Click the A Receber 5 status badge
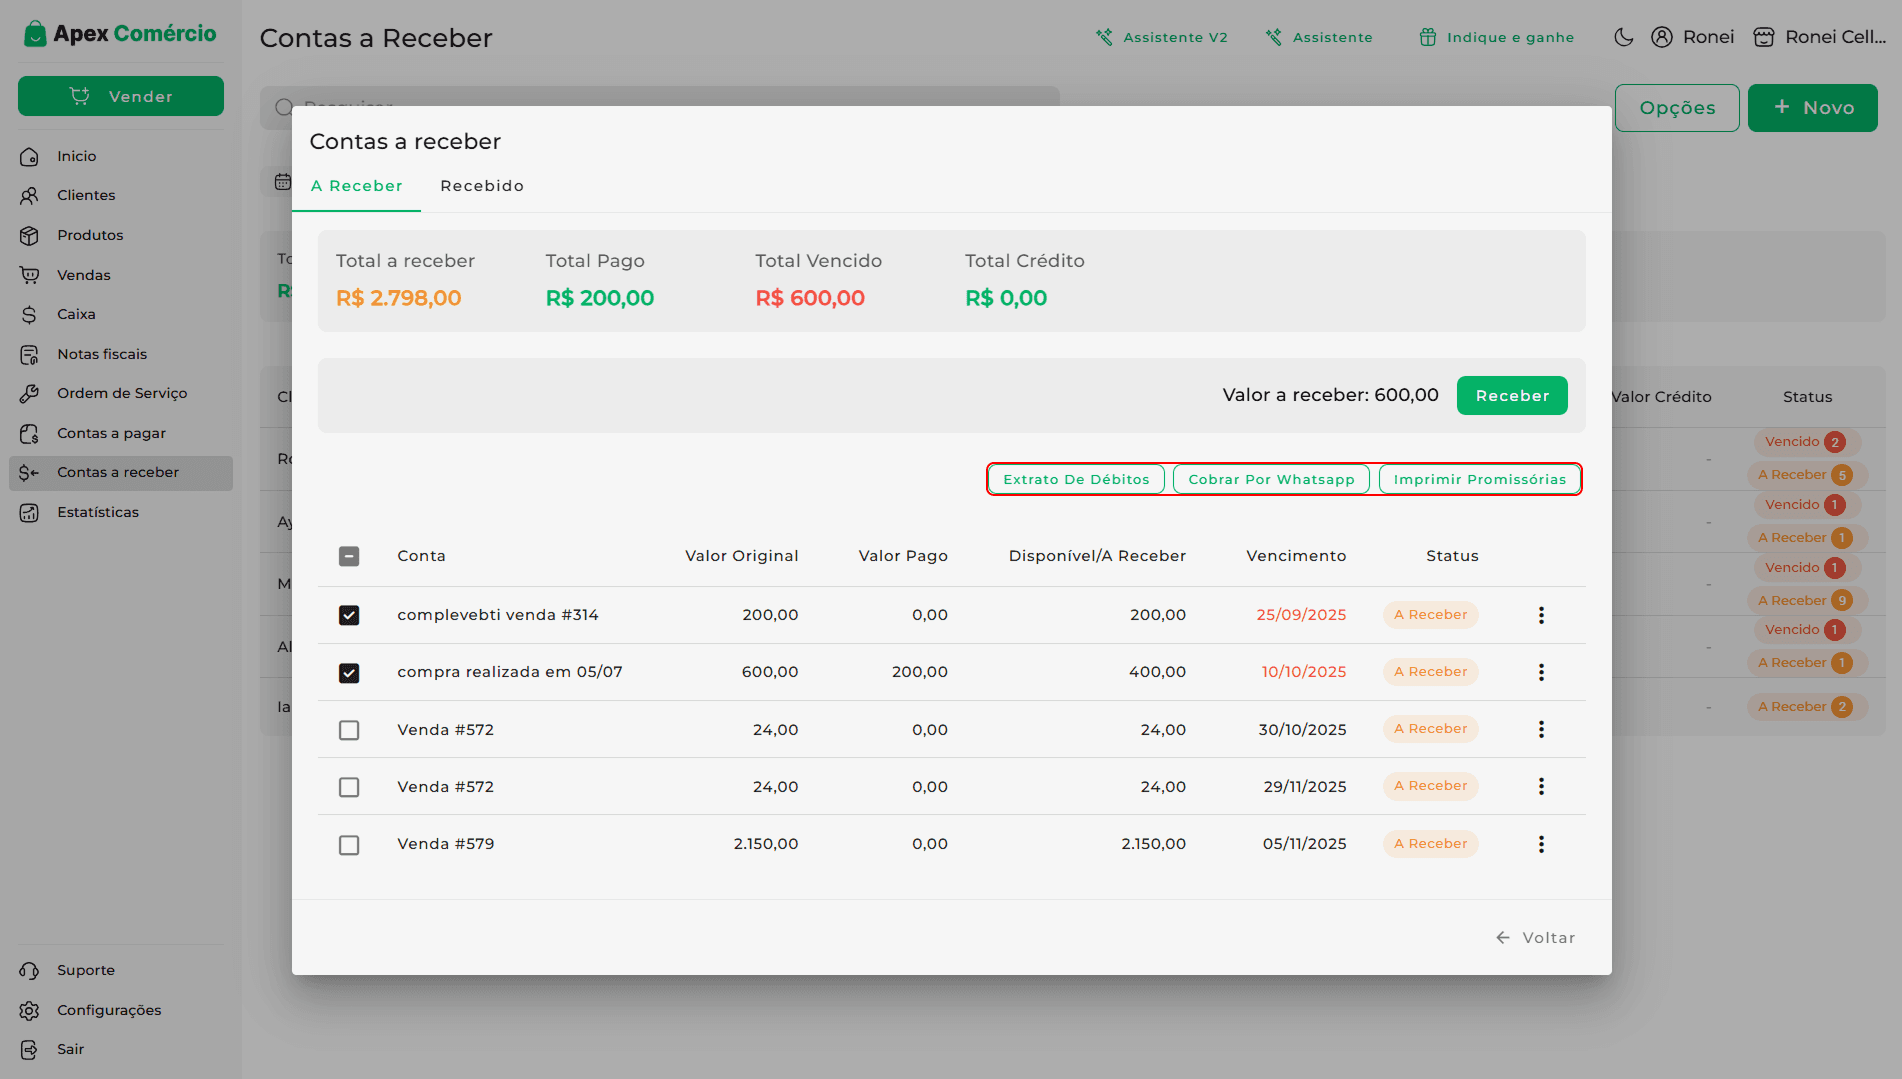1902x1079 pixels. point(1806,475)
